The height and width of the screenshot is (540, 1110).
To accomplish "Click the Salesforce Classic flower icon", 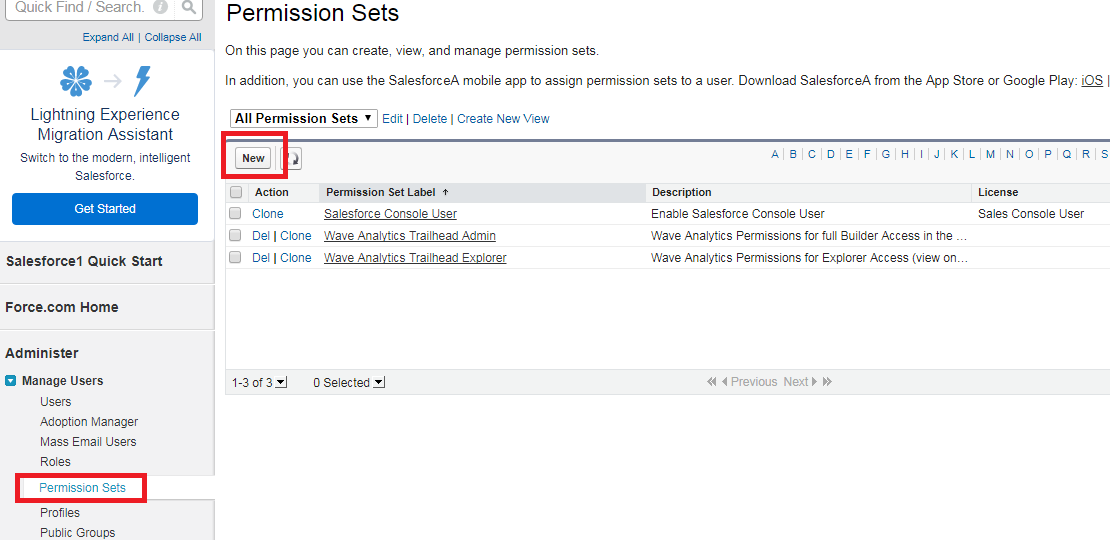I will click(76, 80).
